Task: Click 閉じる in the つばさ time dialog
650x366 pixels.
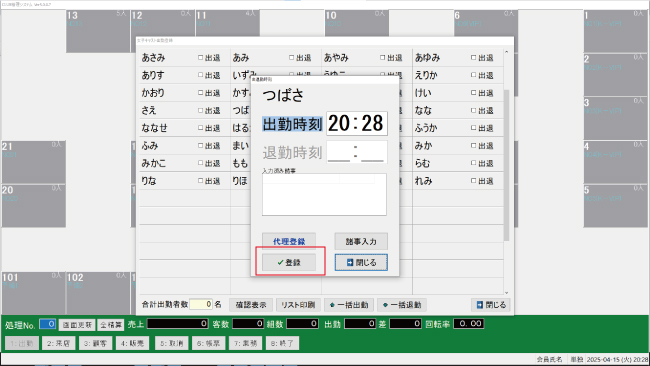Action: pyautogui.click(x=361, y=262)
